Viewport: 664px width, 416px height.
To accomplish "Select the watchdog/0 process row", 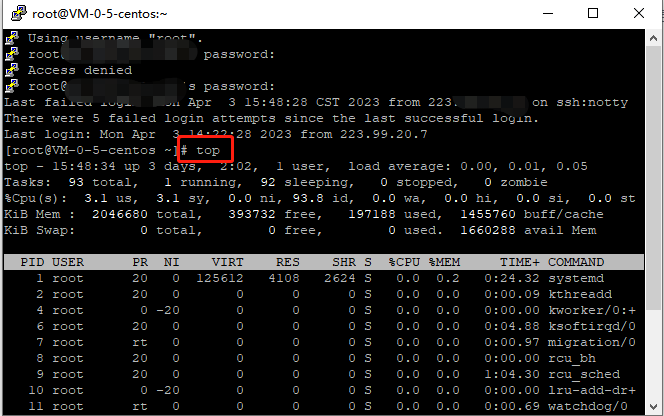I will point(324,407).
